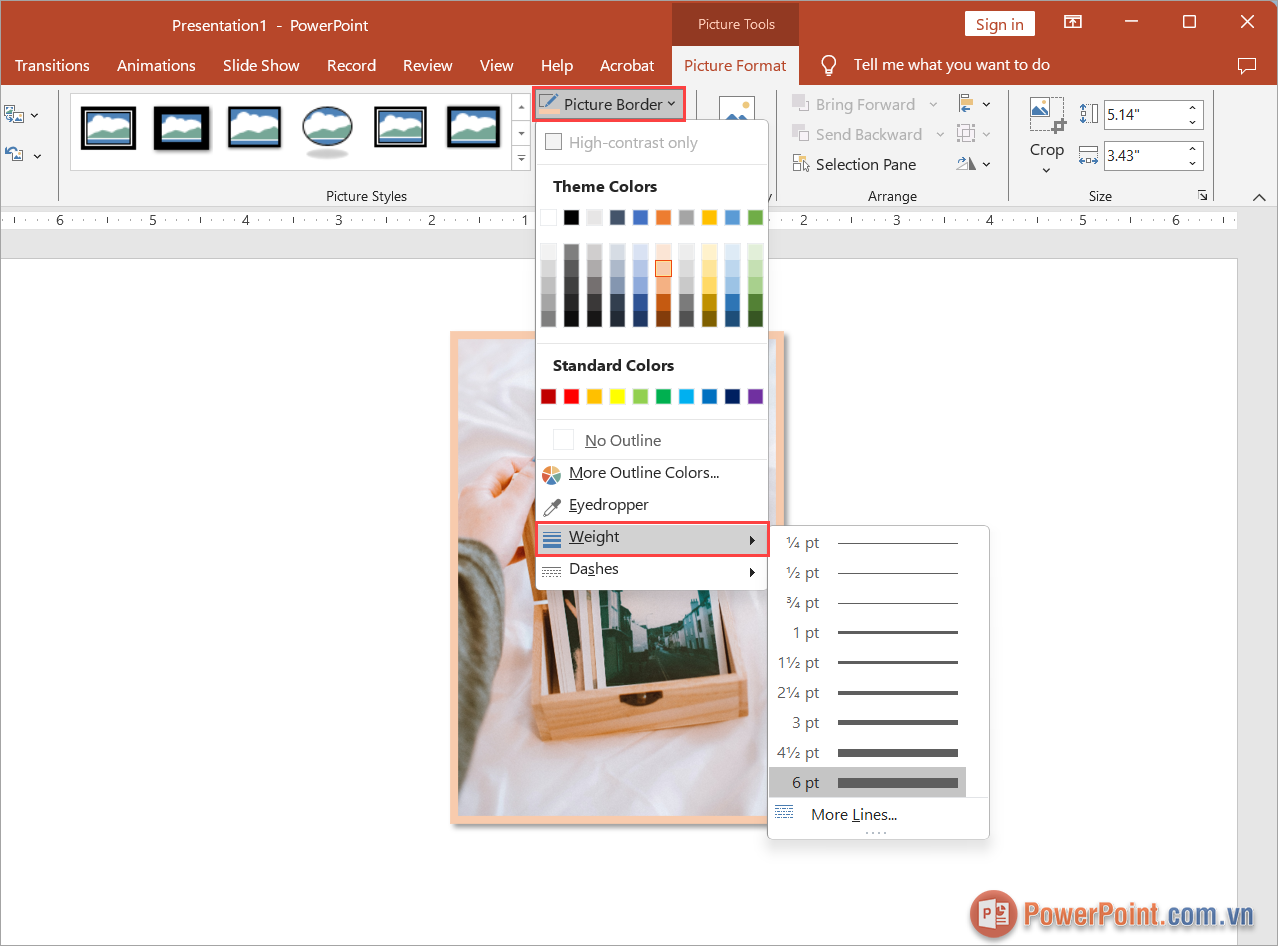Open More Outline Colors dialog
The width and height of the screenshot is (1278, 946).
point(652,473)
